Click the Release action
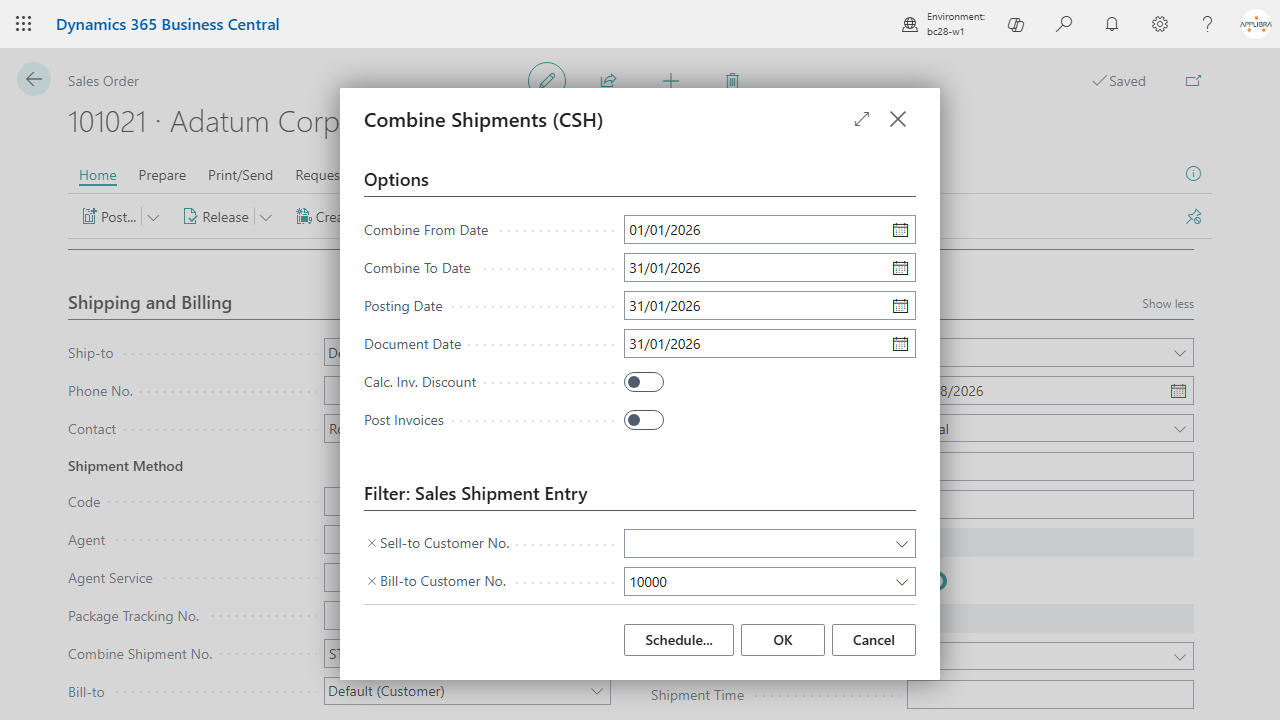1280x720 pixels. click(x=216, y=217)
